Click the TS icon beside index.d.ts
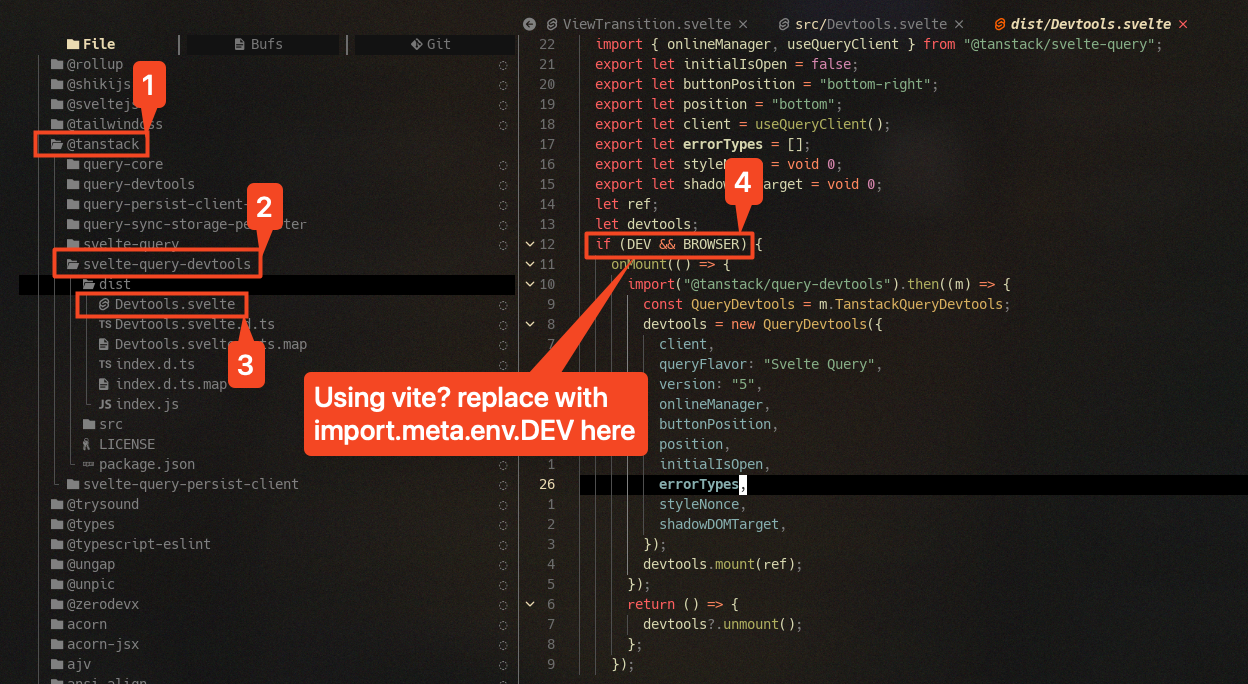 point(105,364)
